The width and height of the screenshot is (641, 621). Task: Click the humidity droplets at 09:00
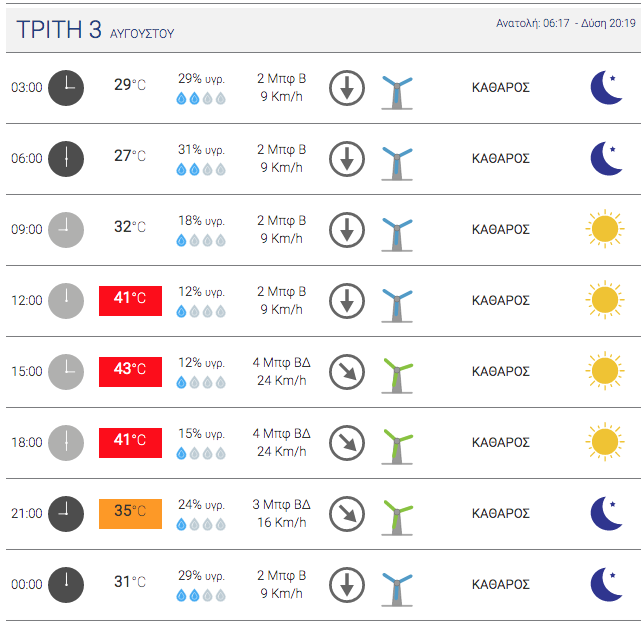(201, 241)
